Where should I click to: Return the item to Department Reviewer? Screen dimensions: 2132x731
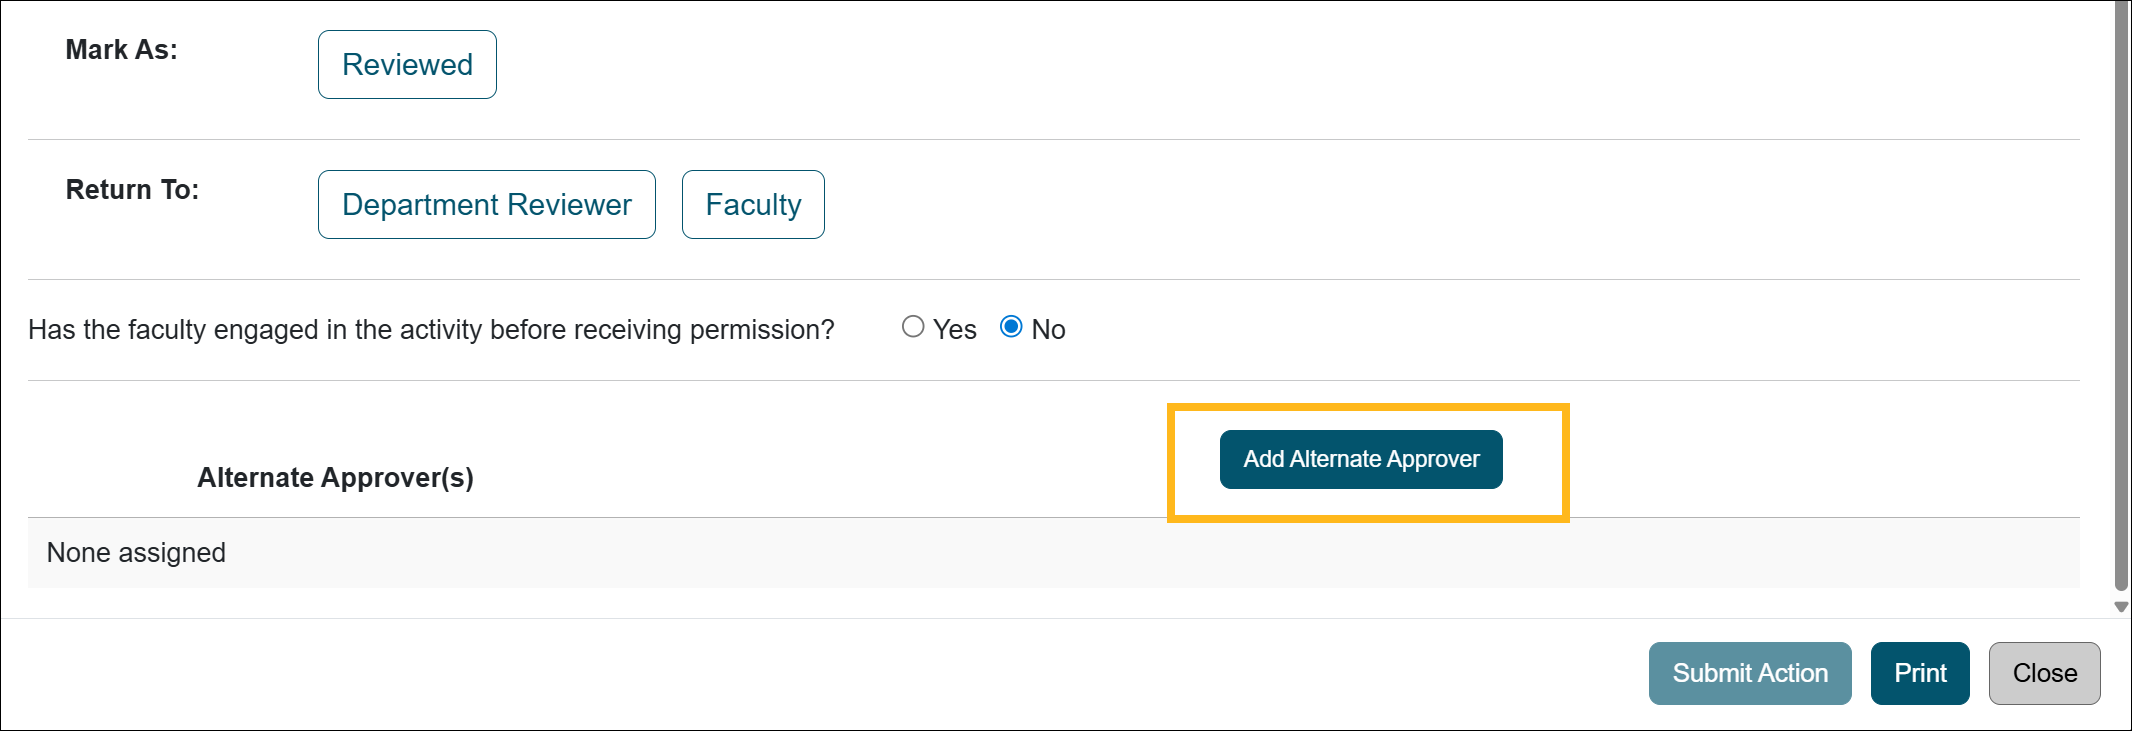tap(486, 204)
